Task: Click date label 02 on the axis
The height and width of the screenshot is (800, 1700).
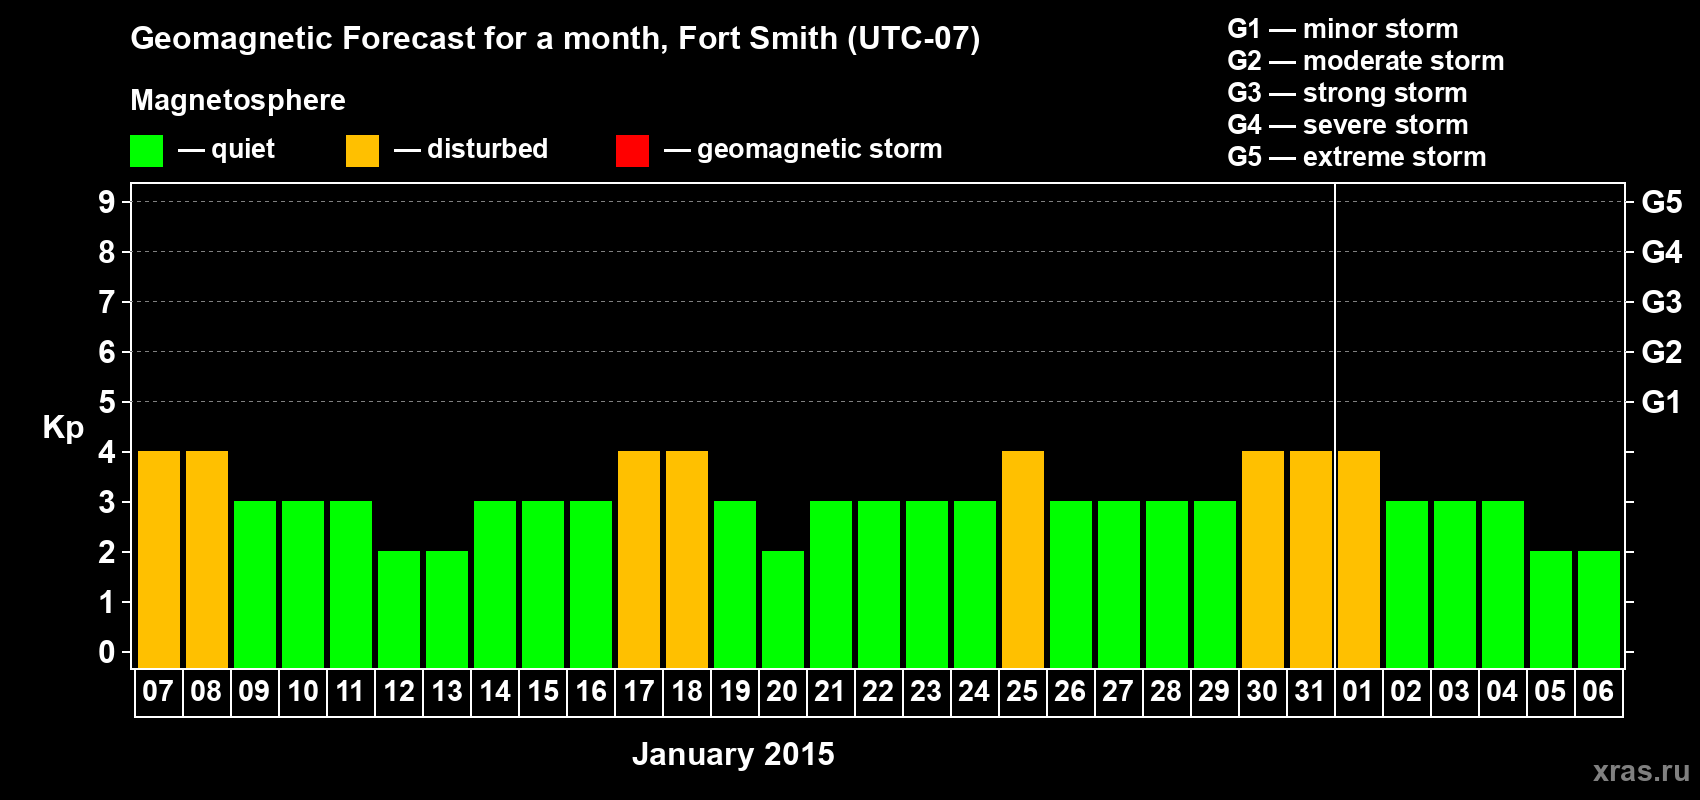Action: (1406, 691)
